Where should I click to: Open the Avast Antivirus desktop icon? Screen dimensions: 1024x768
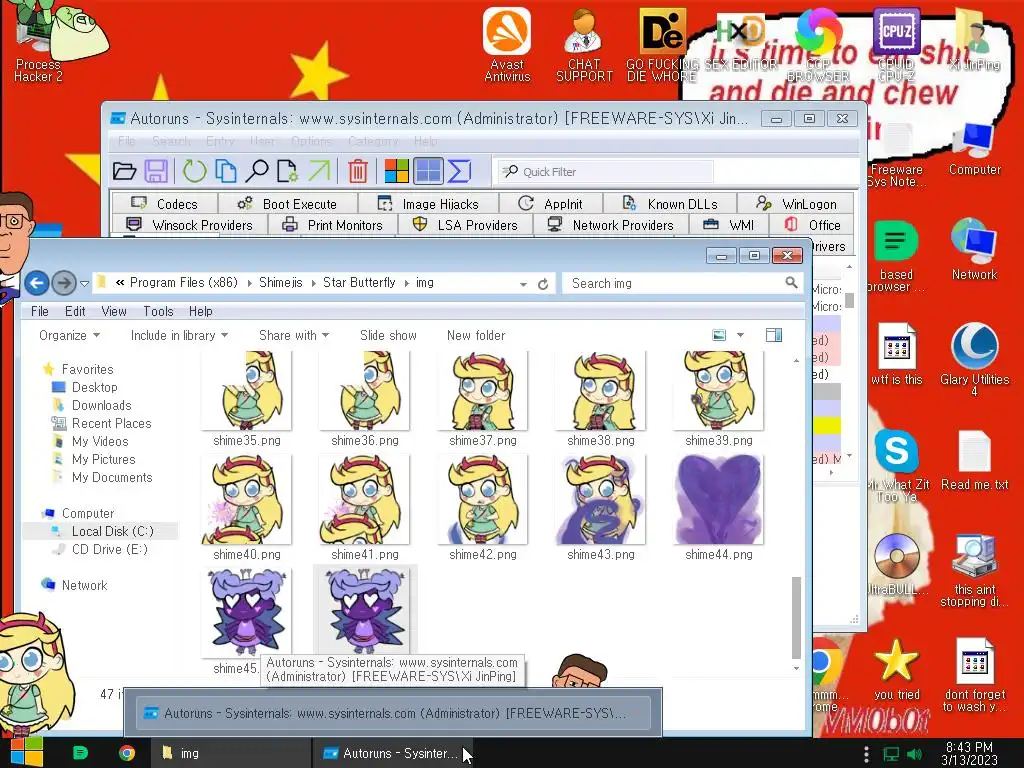click(x=507, y=44)
